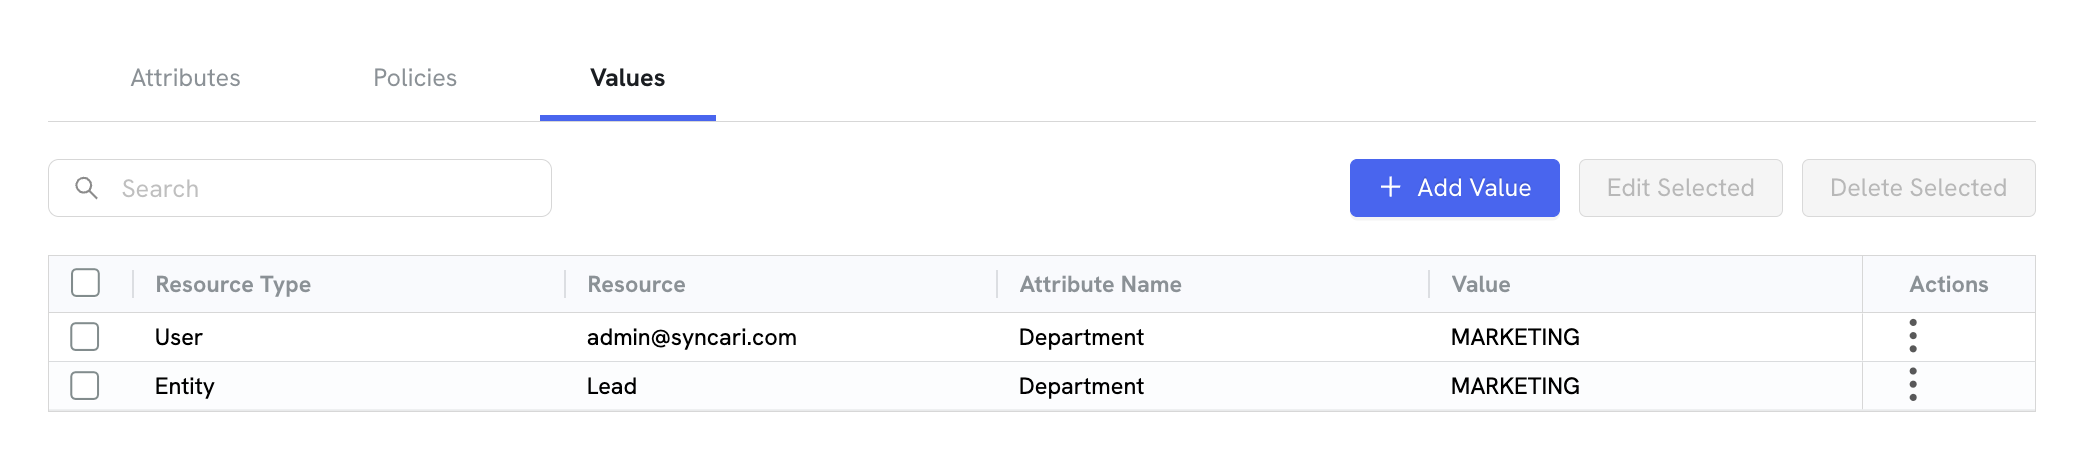Open actions menu for Lead entity row
Image resolution: width=2084 pixels, height=450 pixels.
1912,385
